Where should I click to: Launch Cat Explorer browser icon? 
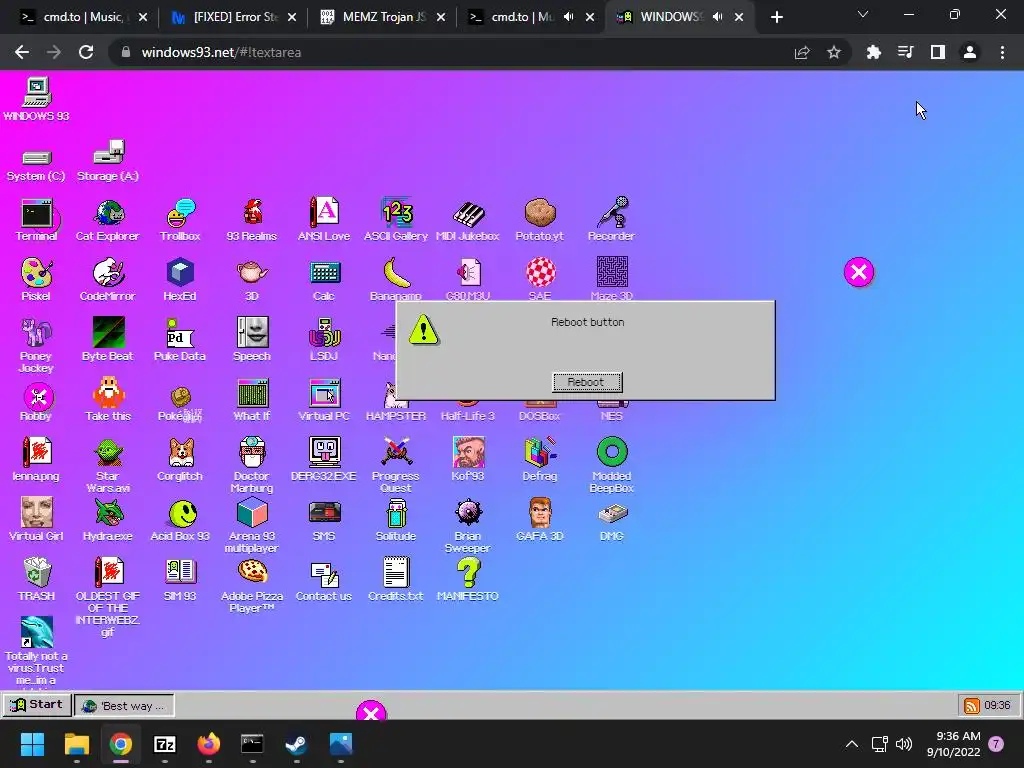108,214
